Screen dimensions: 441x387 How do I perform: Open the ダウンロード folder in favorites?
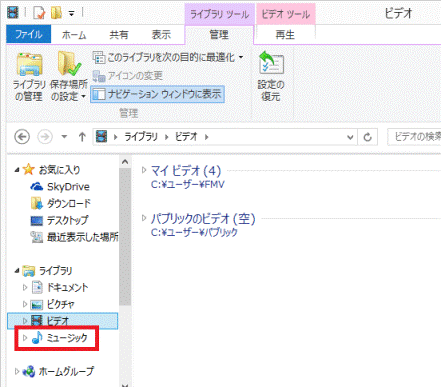[69, 203]
